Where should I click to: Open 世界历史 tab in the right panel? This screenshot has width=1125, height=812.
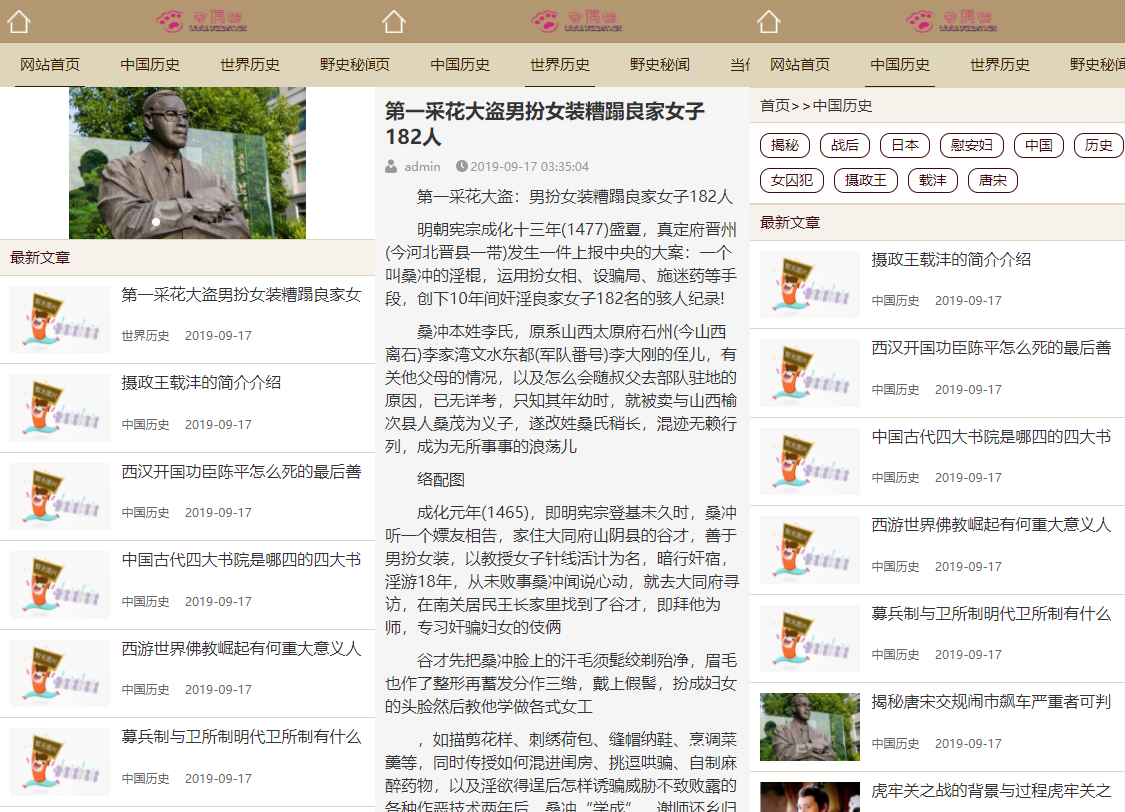coord(999,65)
